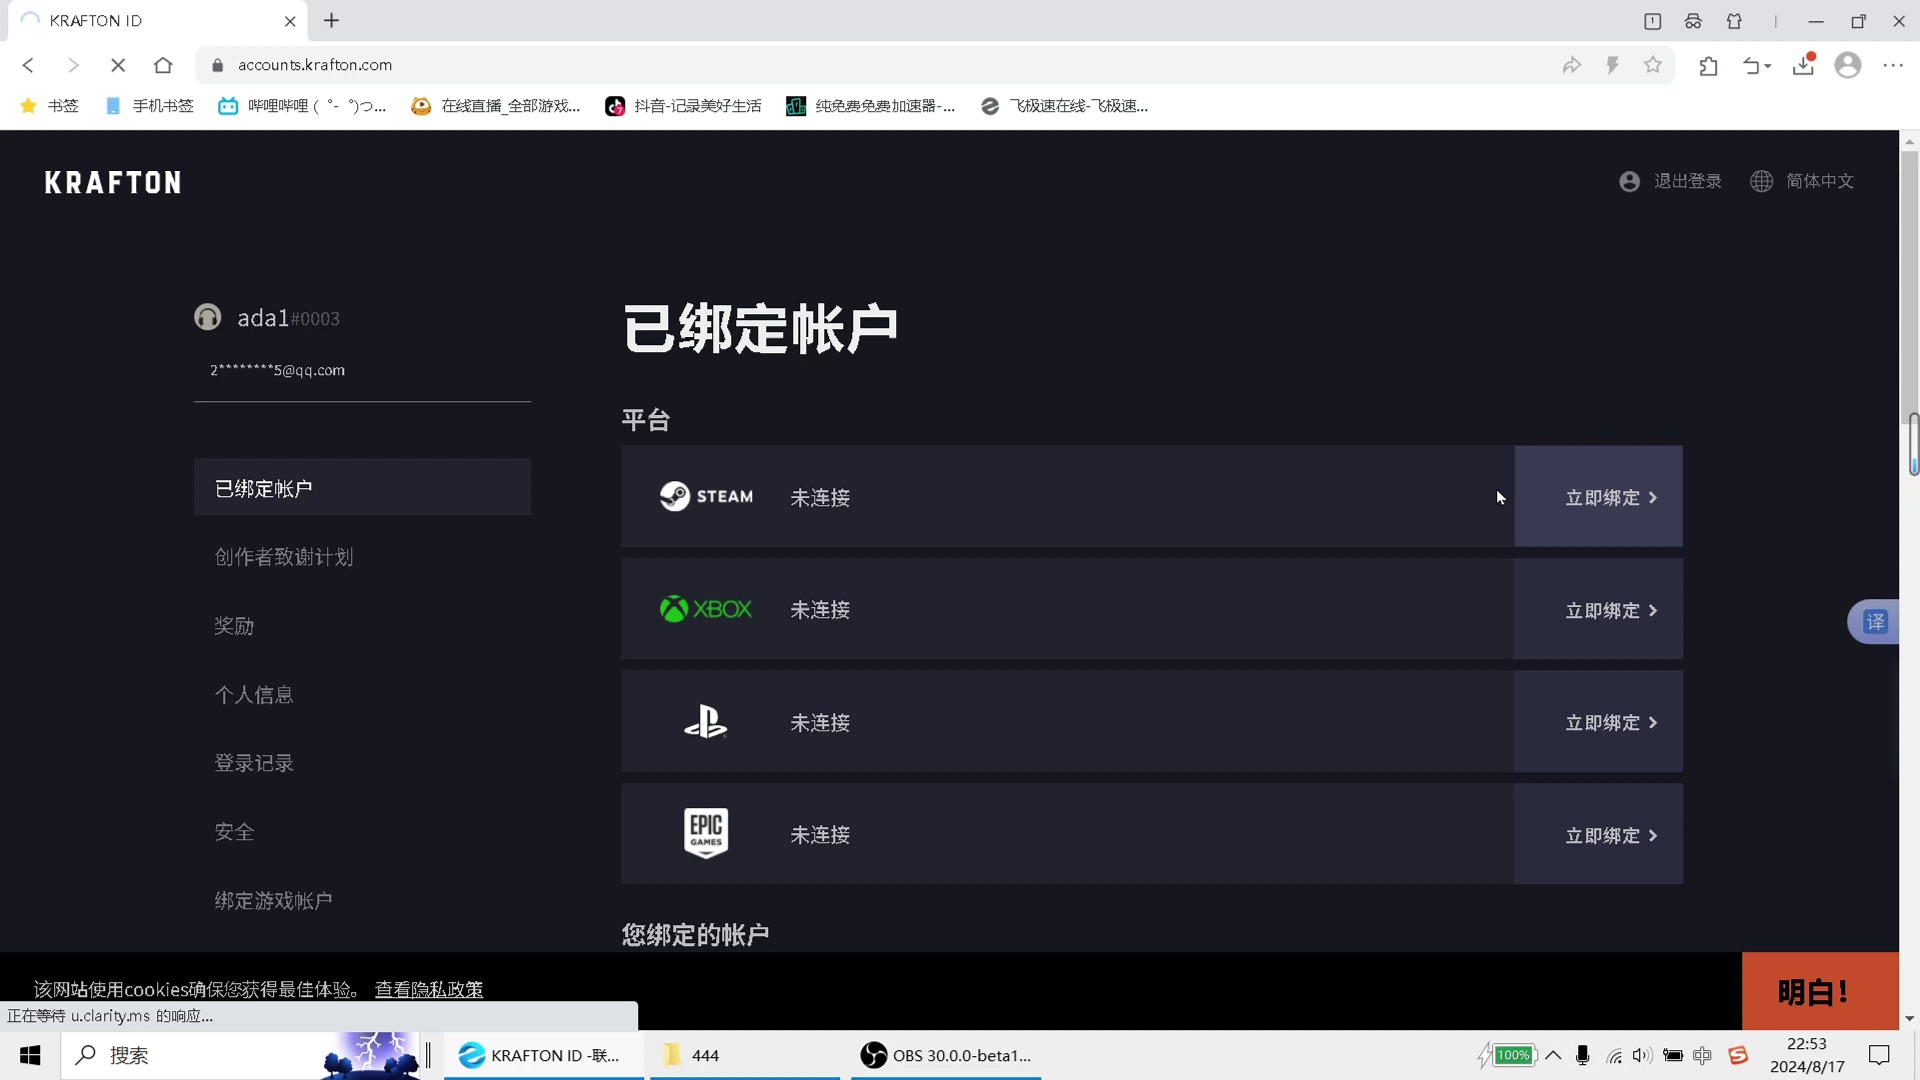Image resolution: width=1920 pixels, height=1080 pixels.
Task: Open 手机书签 bookmark
Action: (x=149, y=106)
